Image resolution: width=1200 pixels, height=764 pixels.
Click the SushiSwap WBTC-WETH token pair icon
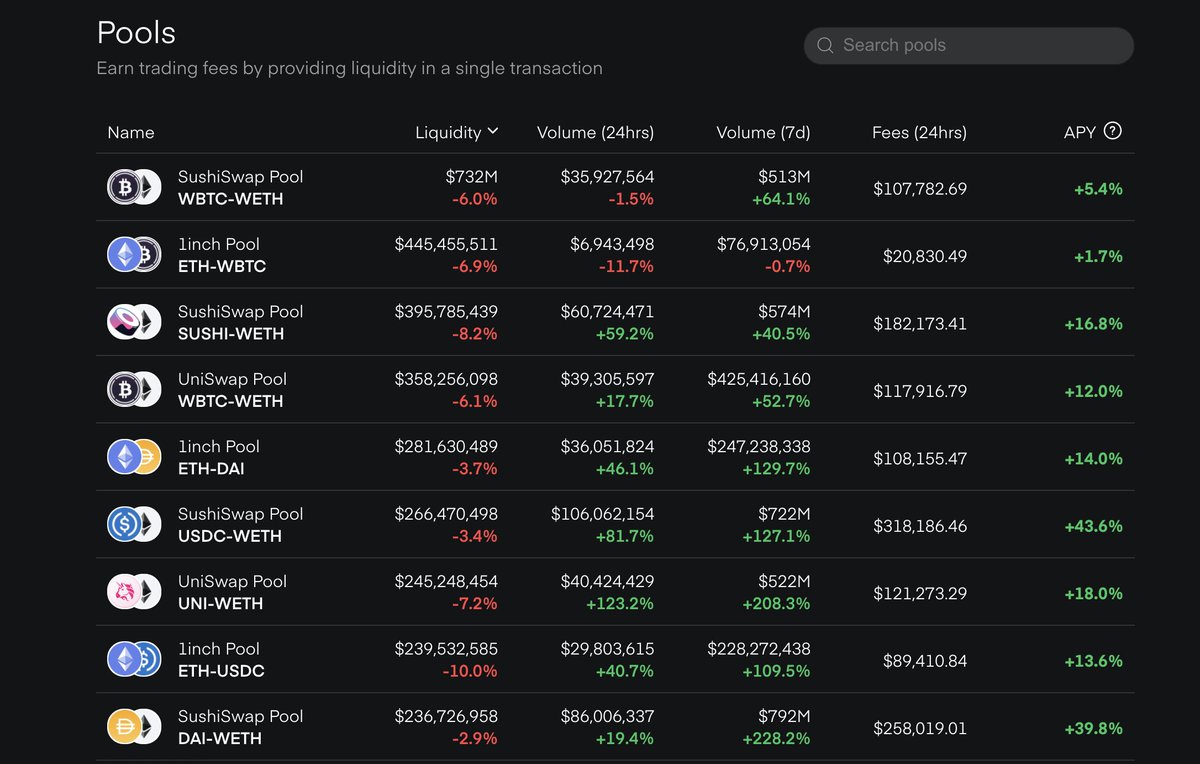(x=134, y=188)
